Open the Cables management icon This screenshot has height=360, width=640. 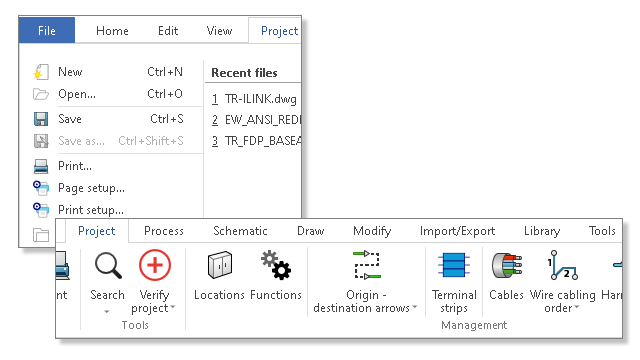pyautogui.click(x=507, y=265)
